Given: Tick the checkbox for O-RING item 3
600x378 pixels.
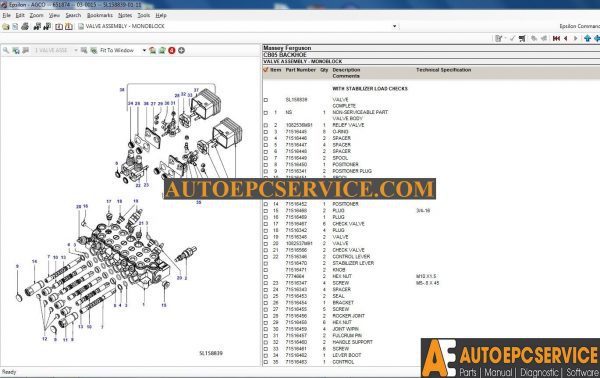Looking at the screenshot, I should (266, 132).
